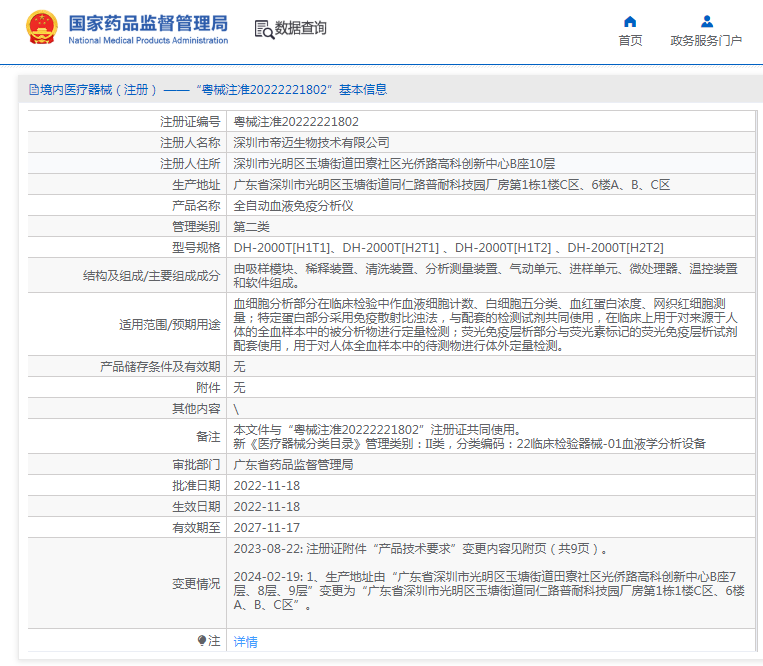Screen dimensions: 763x666
Task: Click the 生效日期 label
Action: pyautogui.click(x=196, y=506)
